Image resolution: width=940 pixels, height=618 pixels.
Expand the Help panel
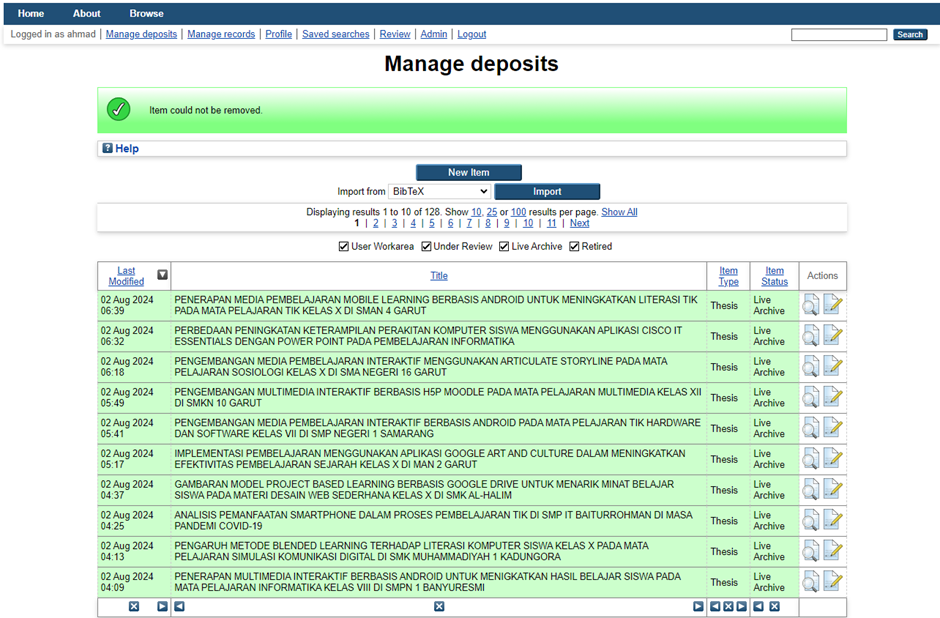[127, 149]
